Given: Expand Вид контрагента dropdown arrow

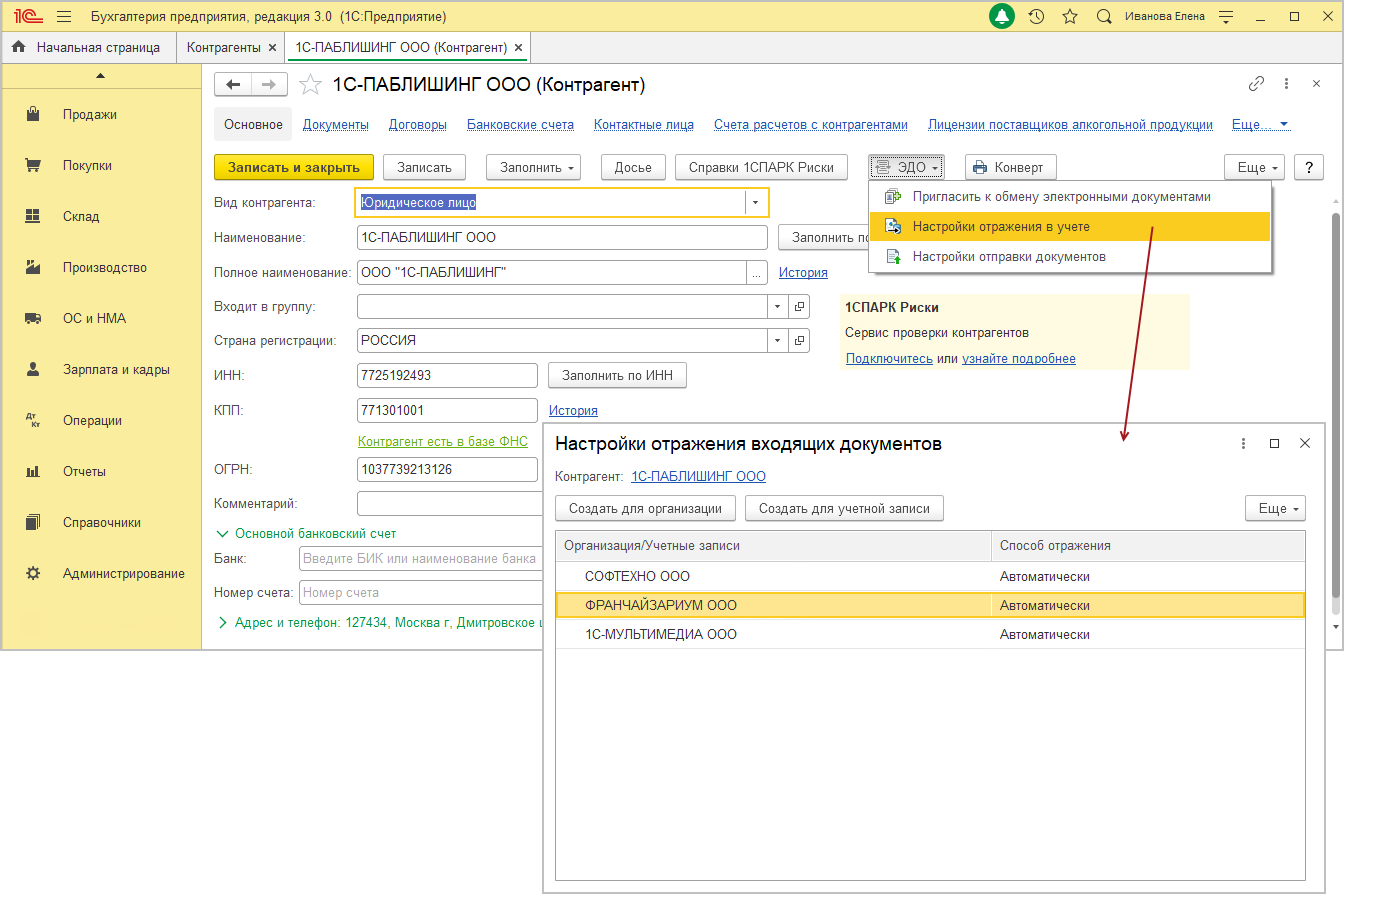Looking at the screenshot, I should 755,203.
